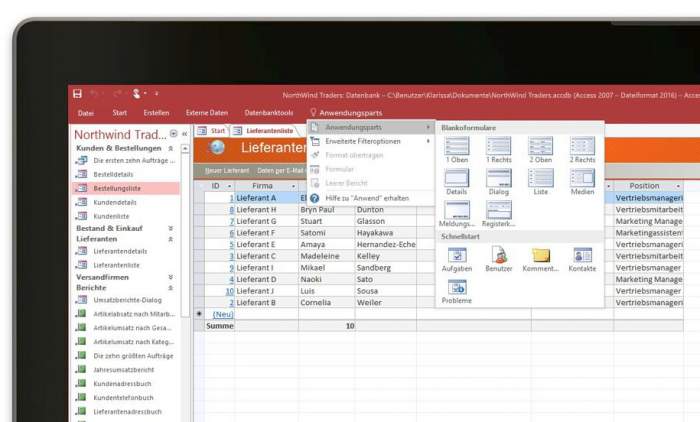Switch to the Datenbanktools ribbon tab
The width and height of the screenshot is (700, 422).
pos(269,113)
